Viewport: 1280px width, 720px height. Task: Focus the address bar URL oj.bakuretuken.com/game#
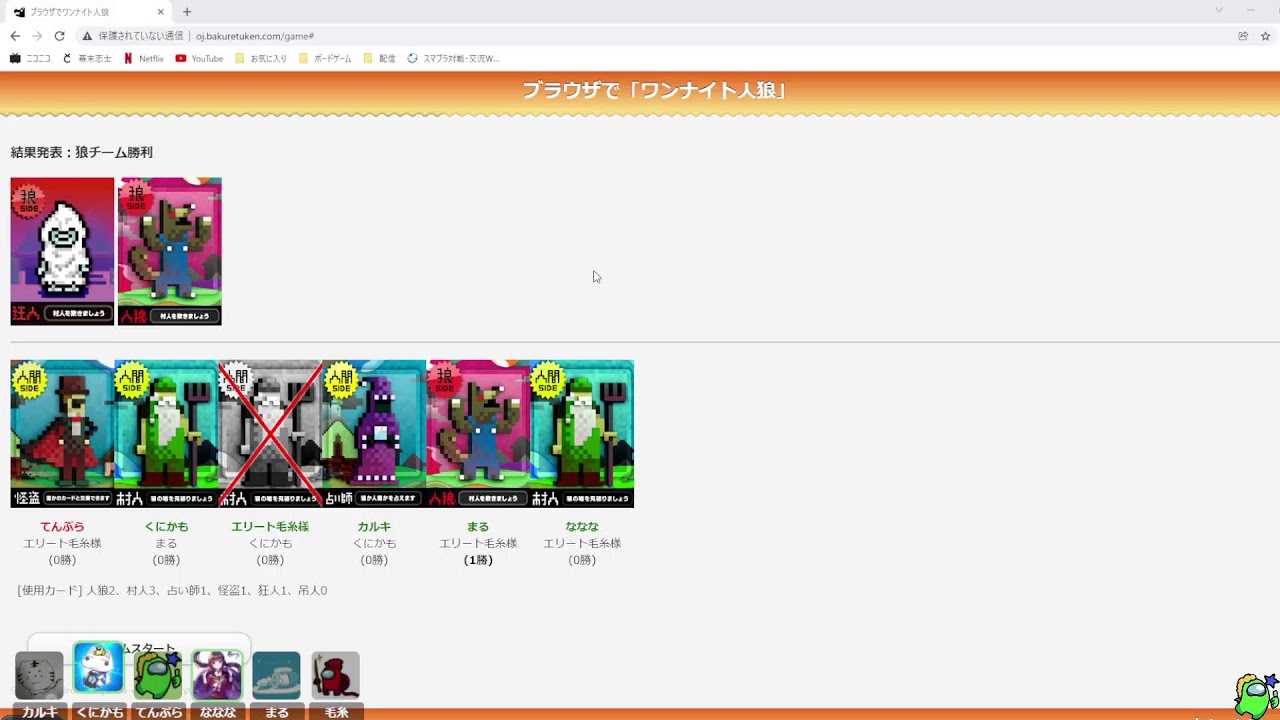tap(255, 36)
